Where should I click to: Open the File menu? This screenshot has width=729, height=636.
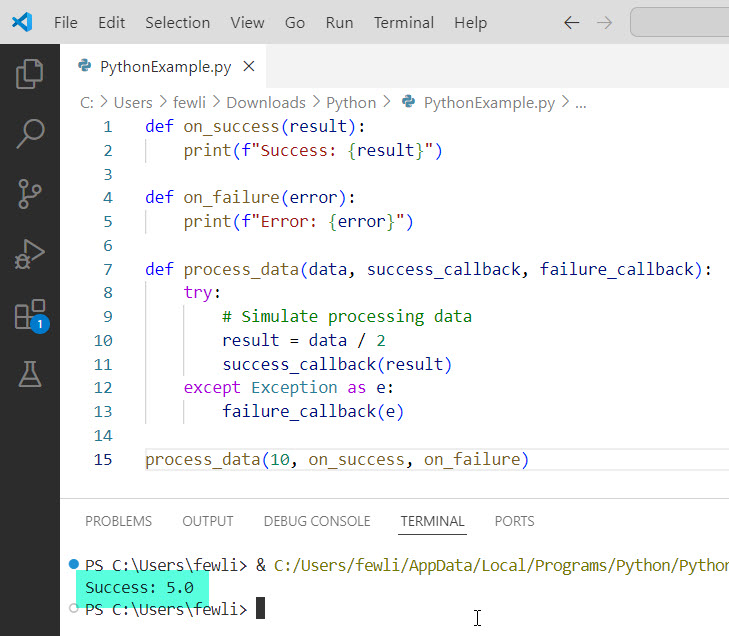(66, 22)
